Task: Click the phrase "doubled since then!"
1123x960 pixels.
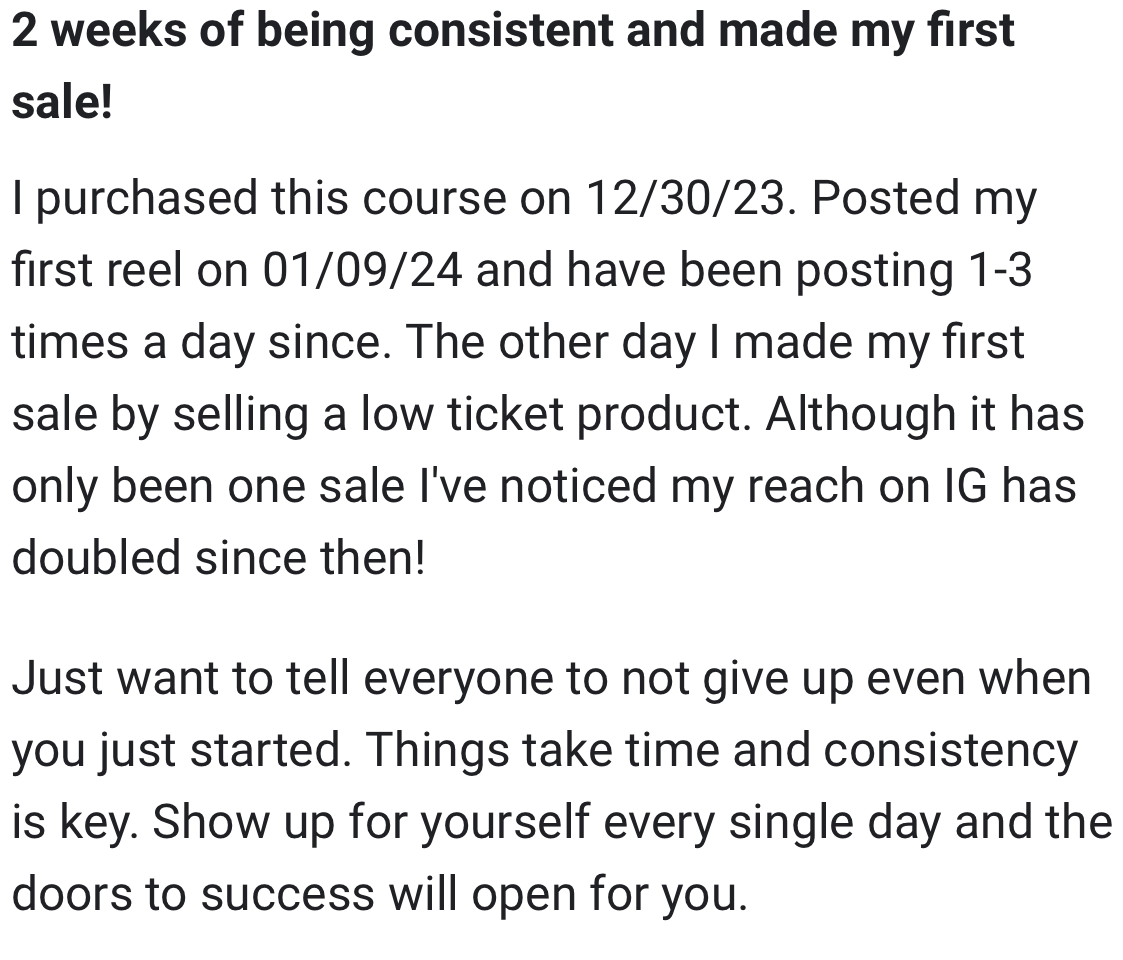Action: point(219,557)
